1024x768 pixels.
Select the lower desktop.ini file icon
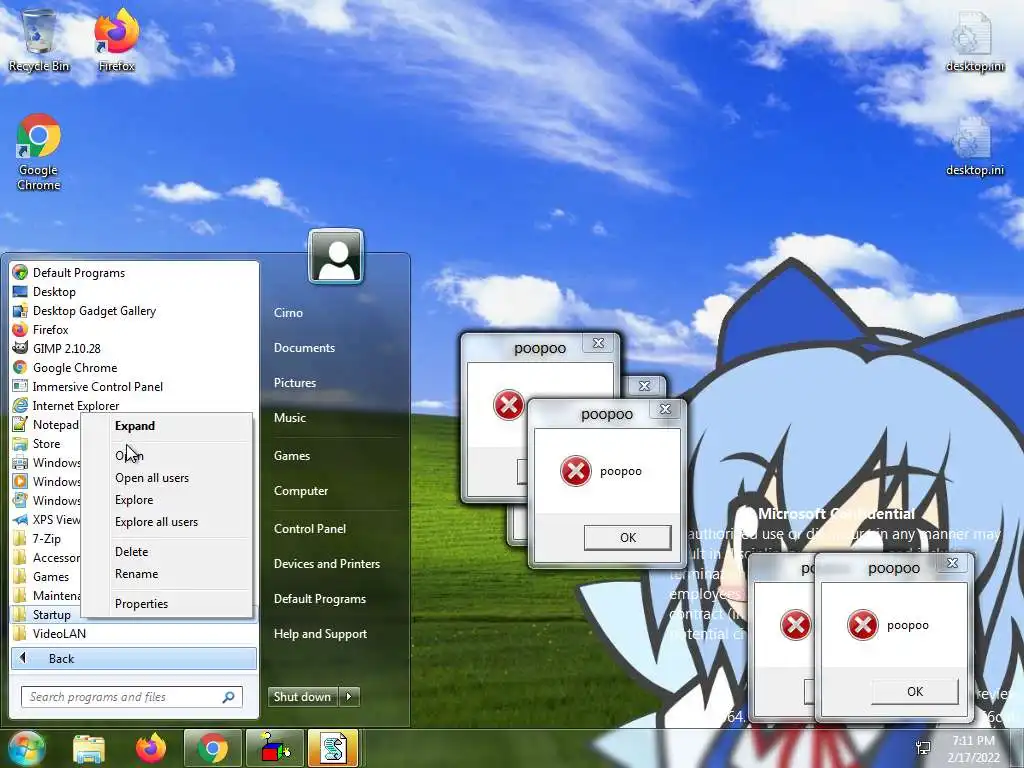(974, 146)
